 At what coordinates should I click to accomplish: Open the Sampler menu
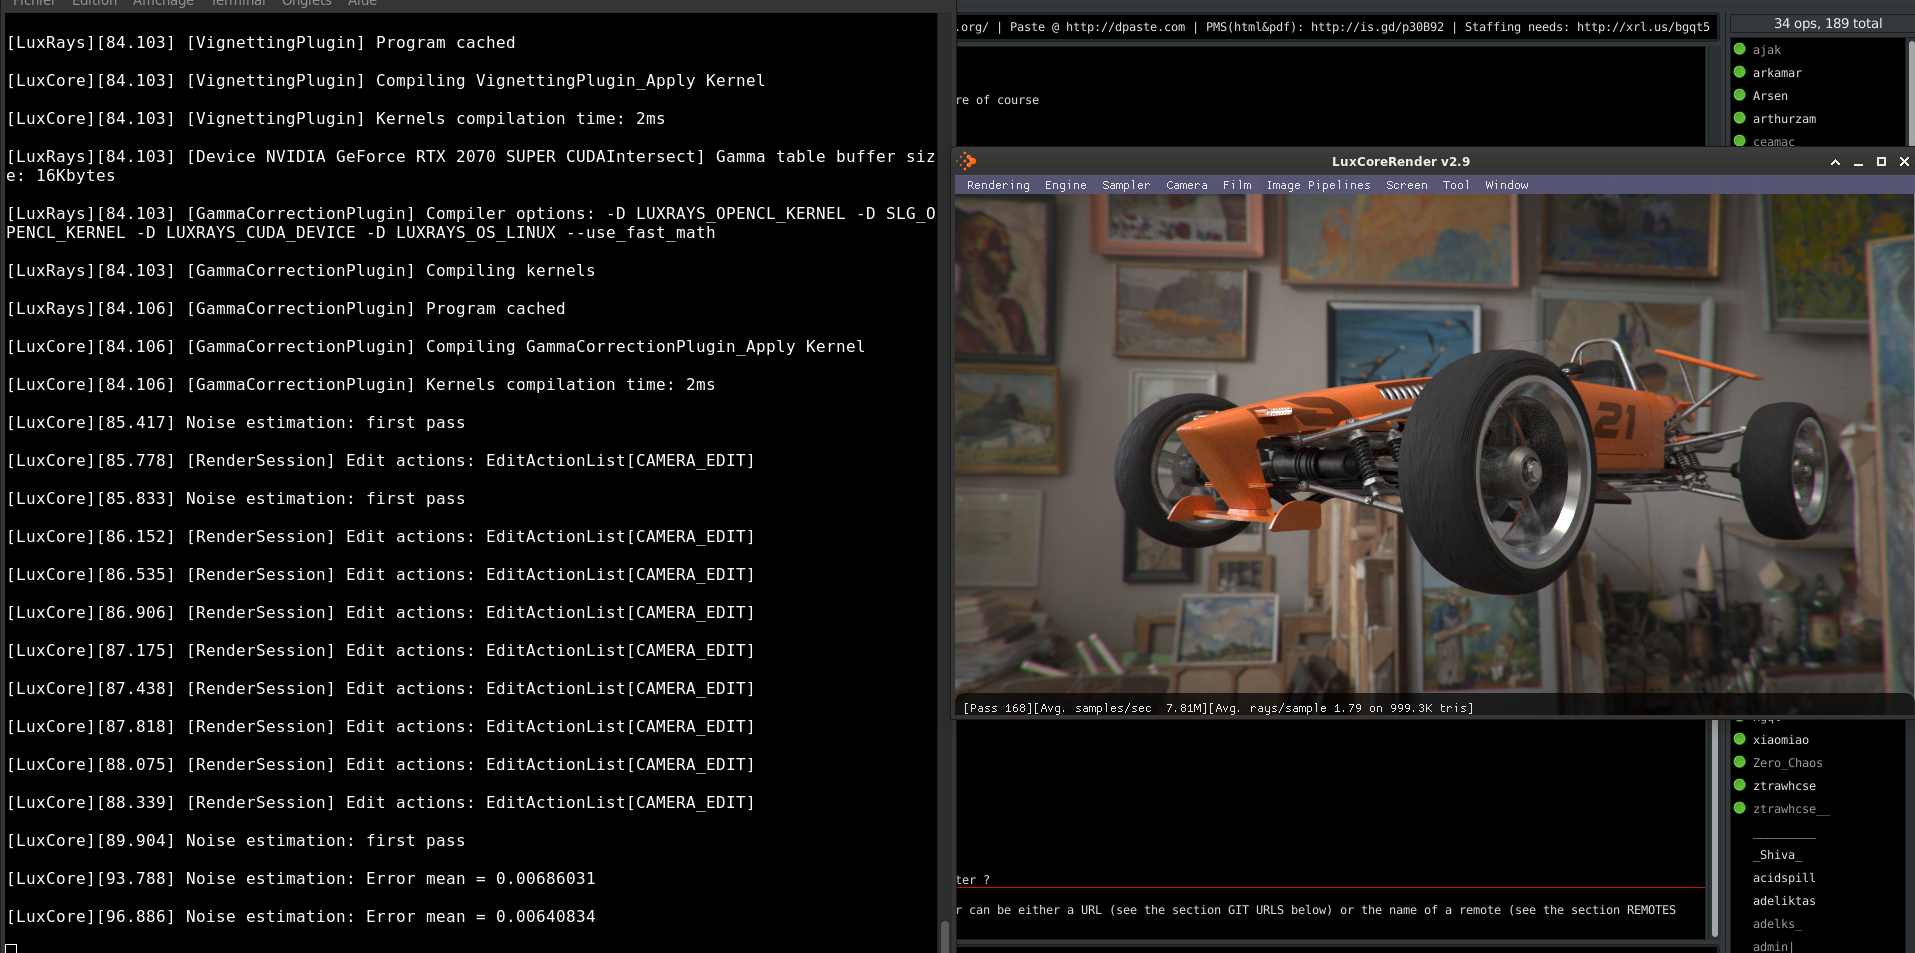tap(1125, 185)
